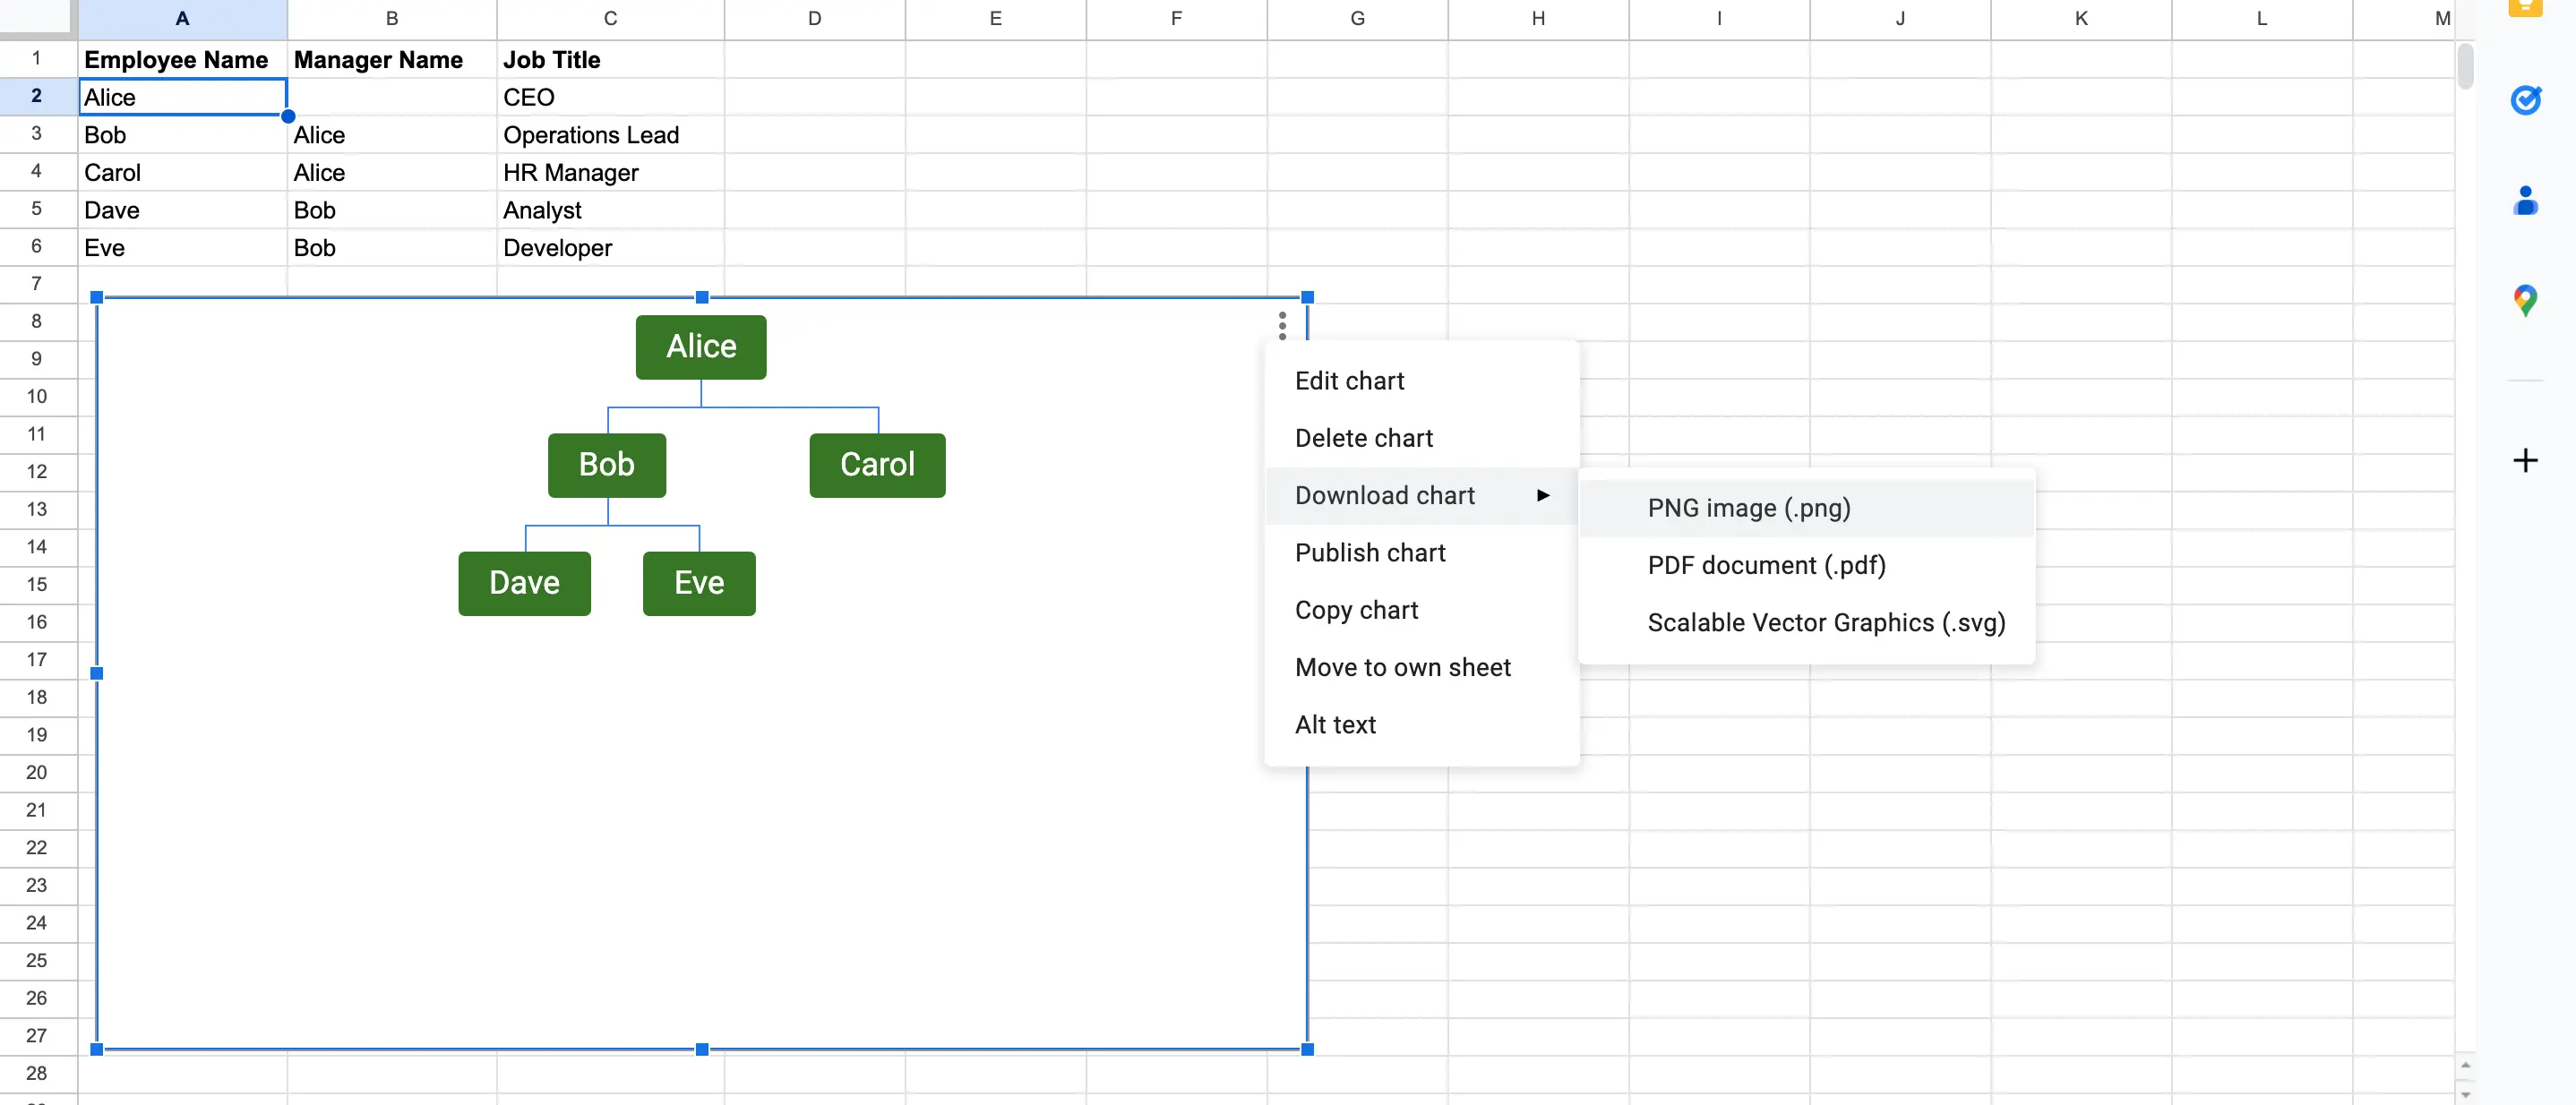Select column B header
2576x1105 pixels.
(392, 19)
